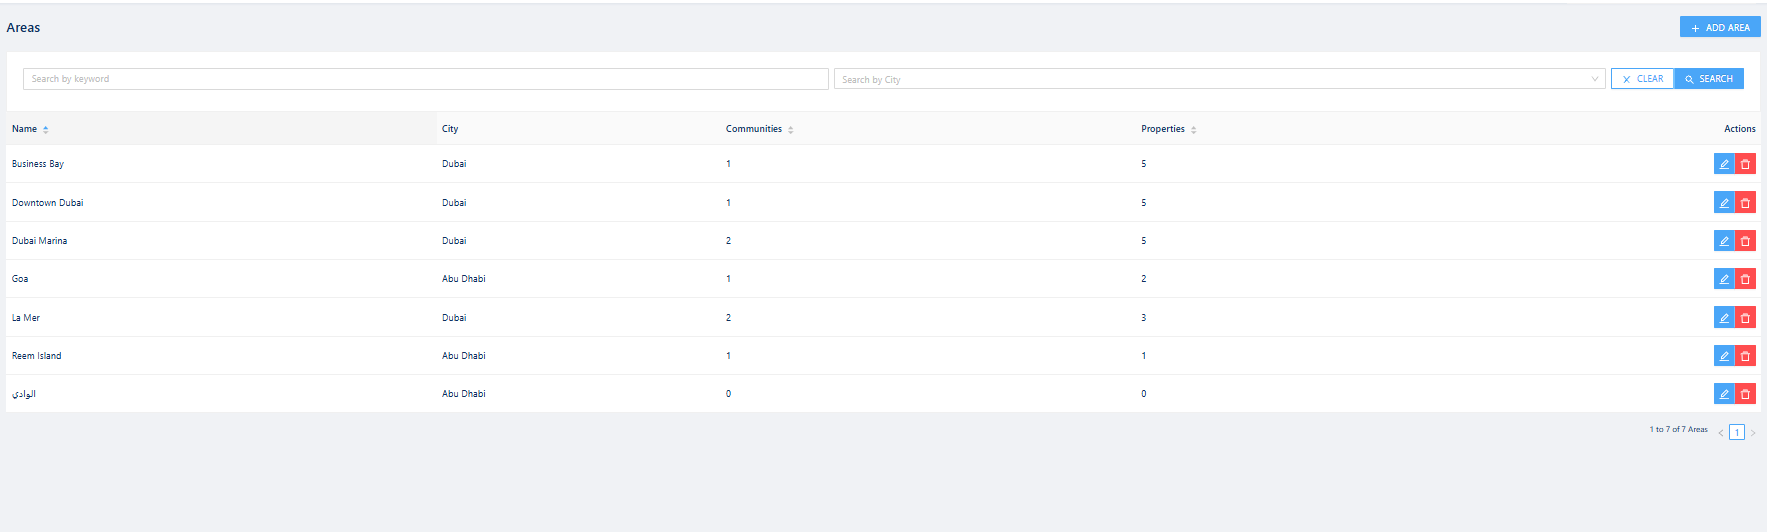Delete the Downtown Dubai area
Image resolution: width=1767 pixels, height=532 pixels.
tap(1745, 203)
